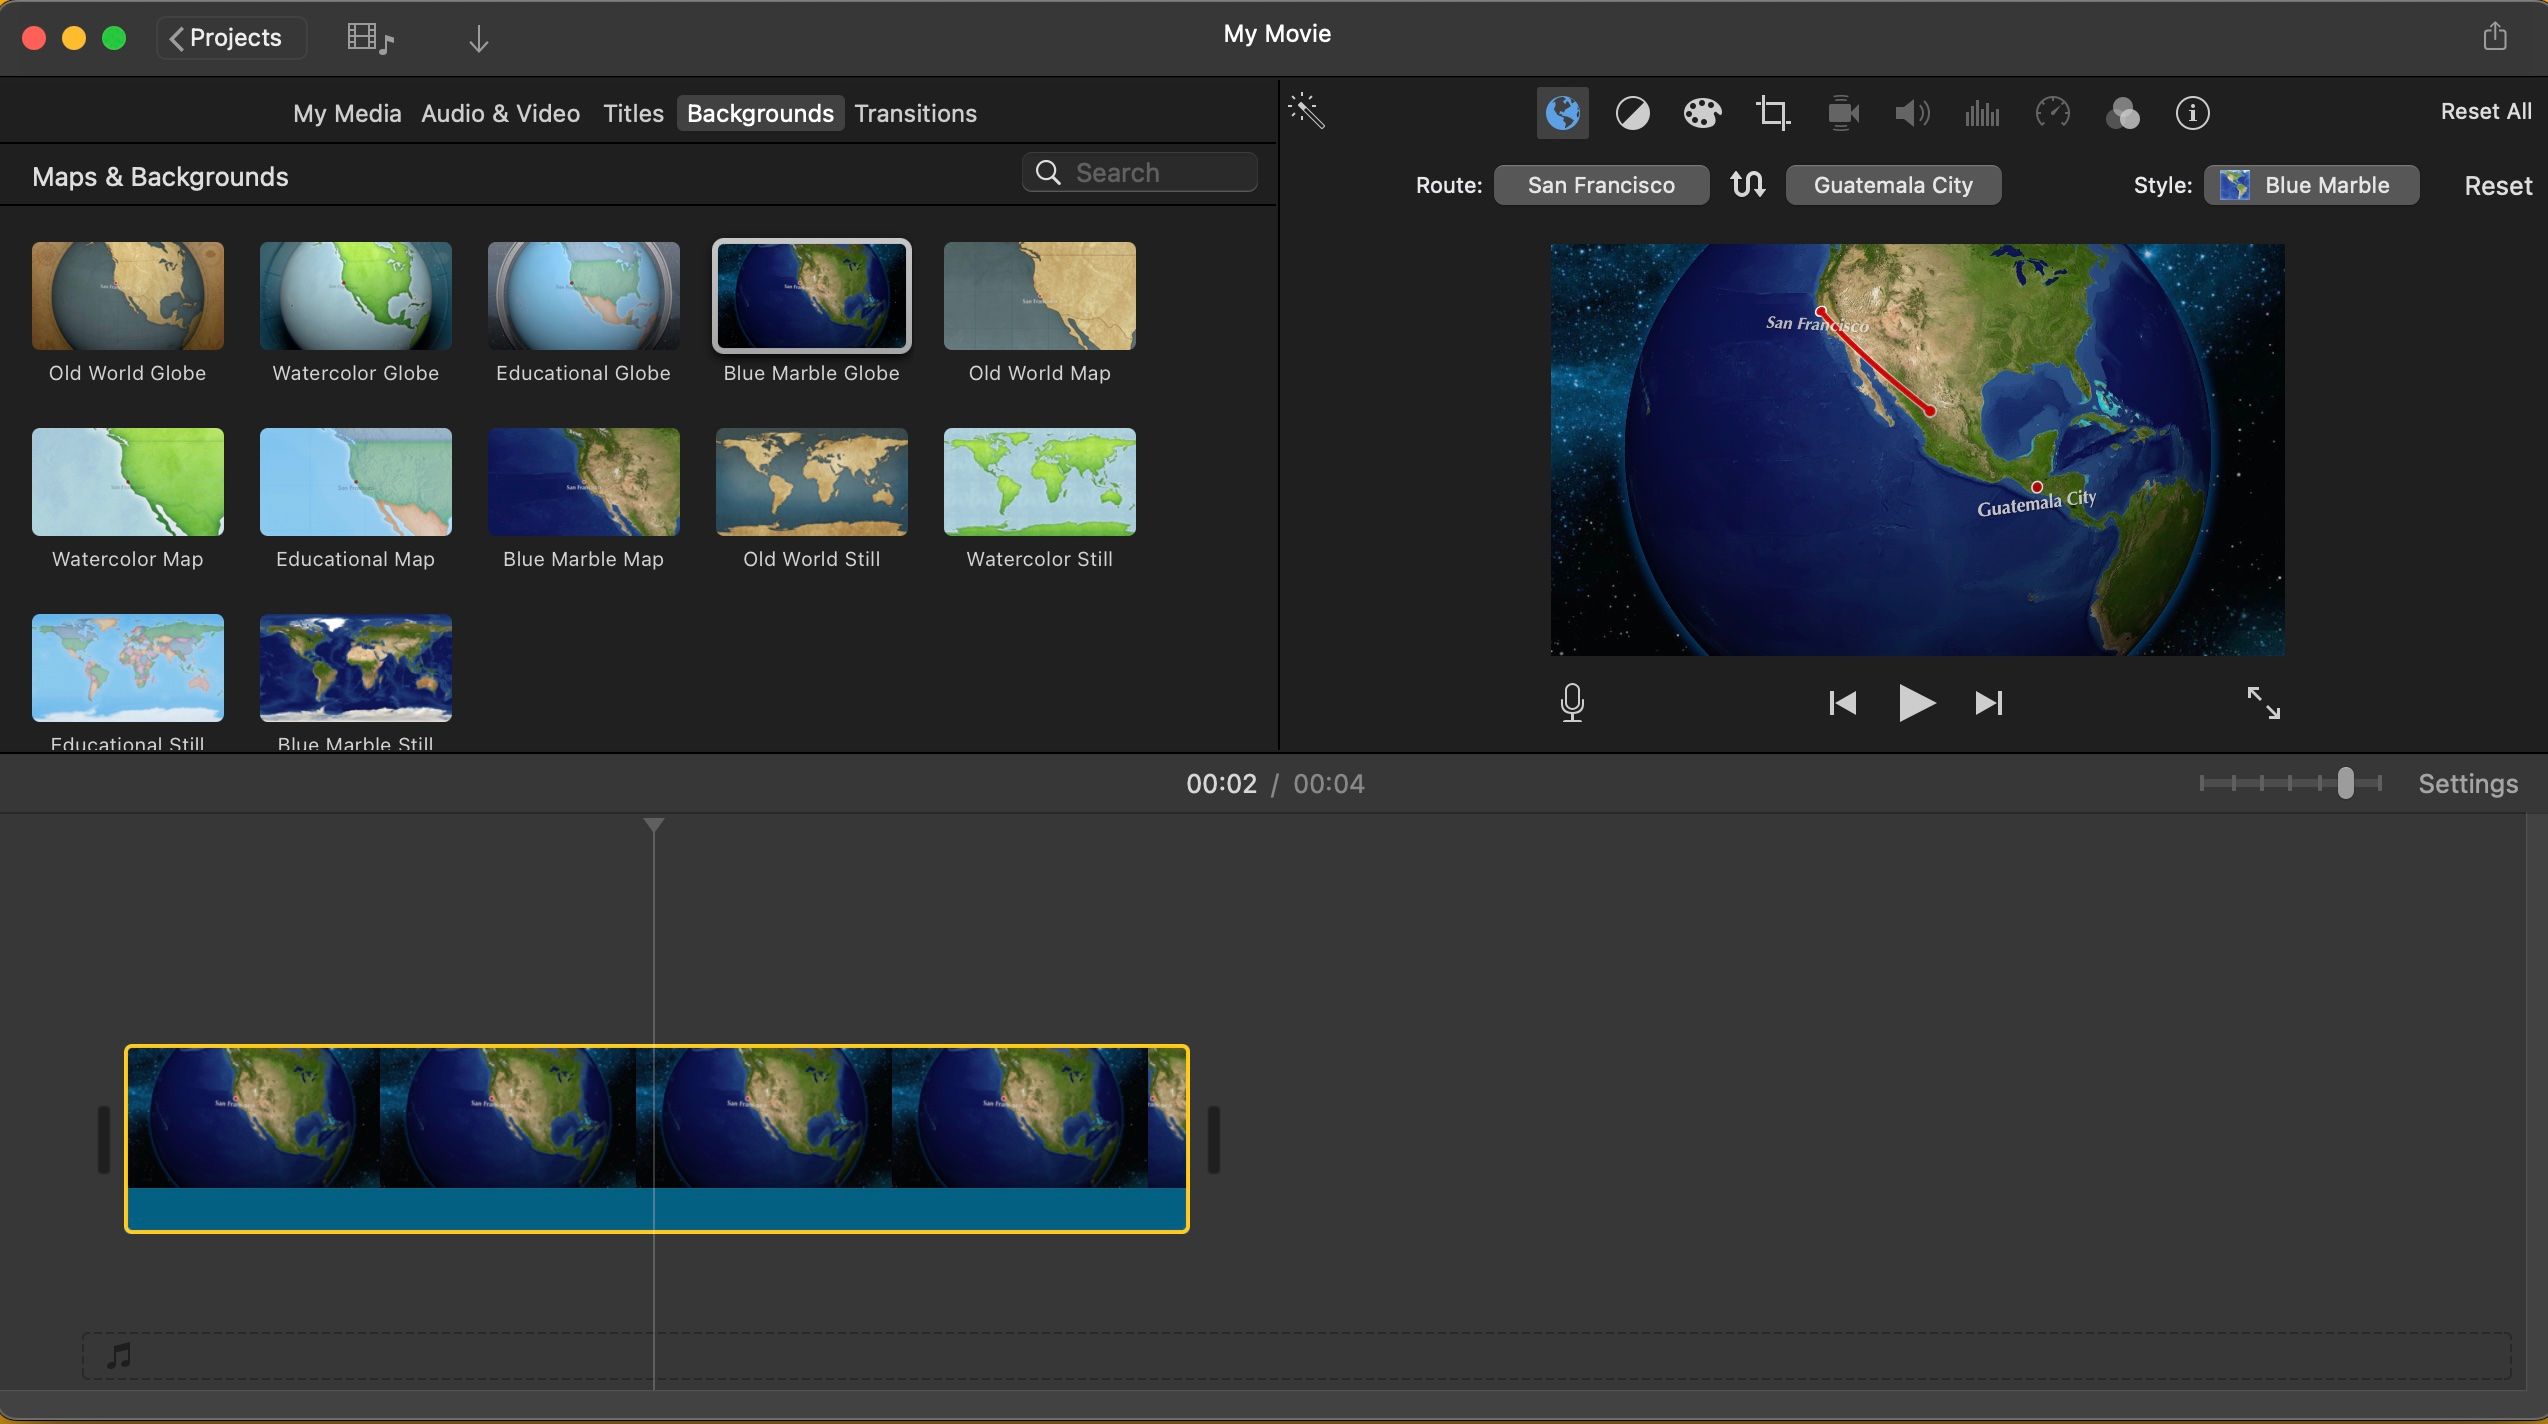Click the Reset All button
The image size is (2548, 1424).
tap(2486, 110)
